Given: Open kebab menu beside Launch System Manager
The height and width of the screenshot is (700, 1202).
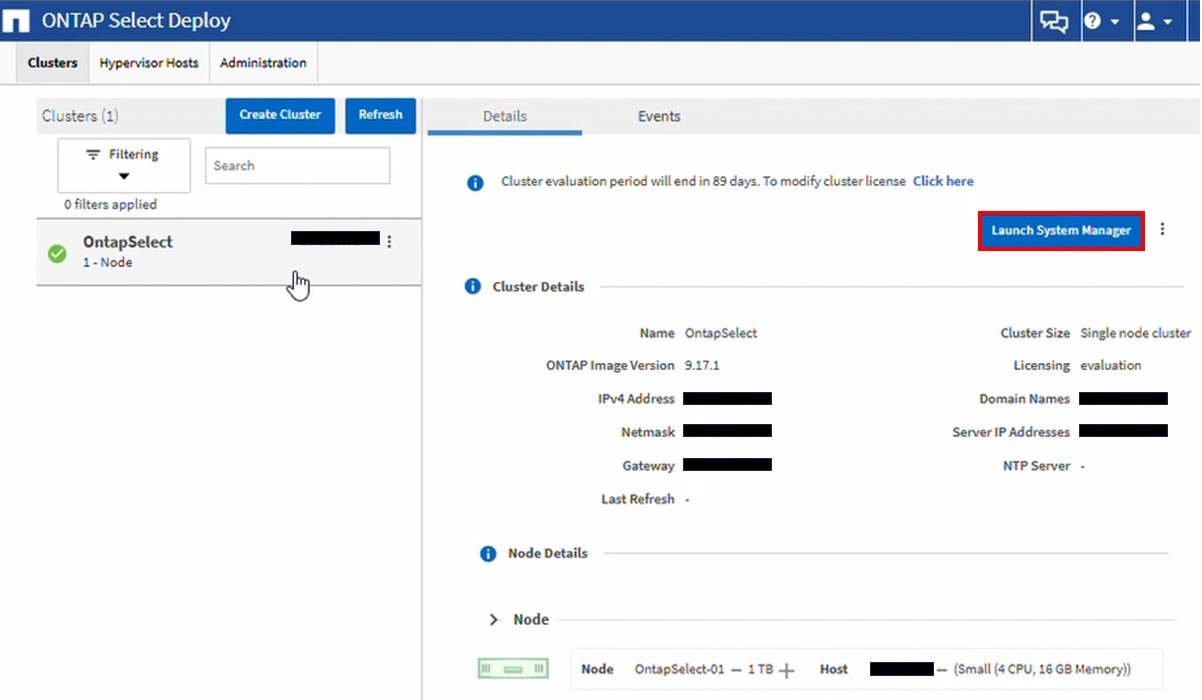Looking at the screenshot, I should (1162, 229).
